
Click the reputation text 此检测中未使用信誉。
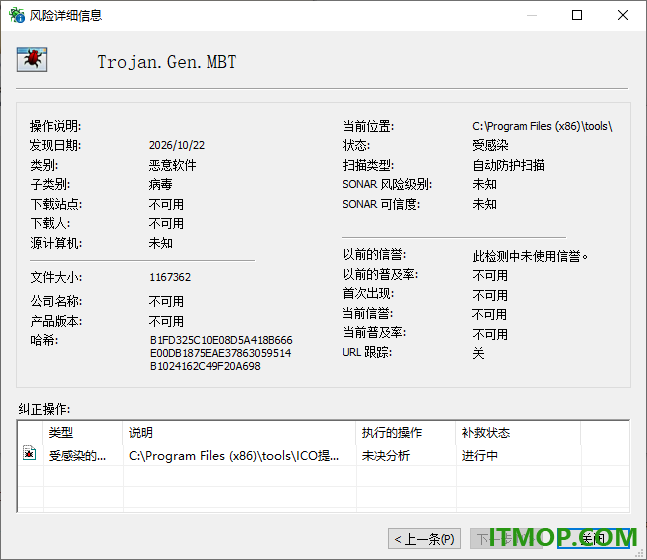pyautogui.click(x=531, y=256)
